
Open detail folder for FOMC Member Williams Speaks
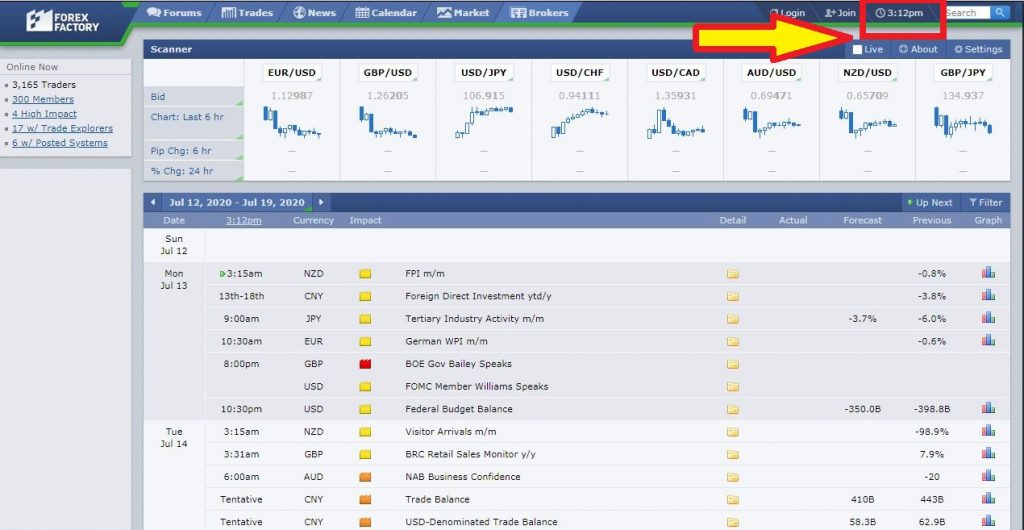coord(733,386)
